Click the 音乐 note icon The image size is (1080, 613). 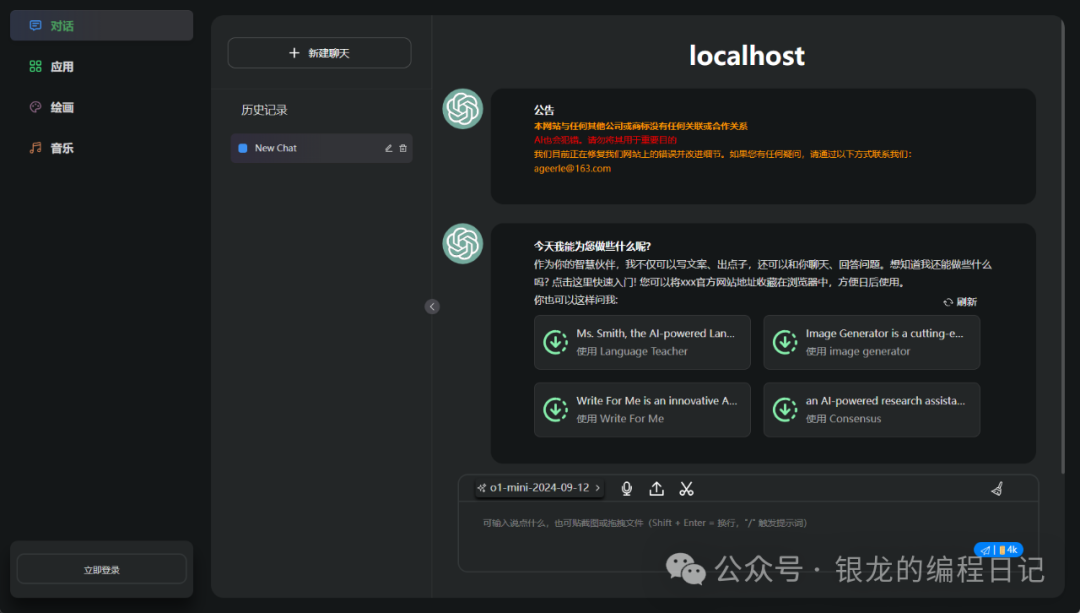[x=35, y=148]
